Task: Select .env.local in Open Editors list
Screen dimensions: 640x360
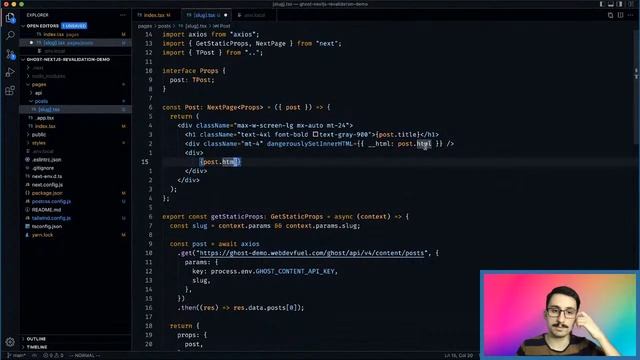Action: point(76,51)
